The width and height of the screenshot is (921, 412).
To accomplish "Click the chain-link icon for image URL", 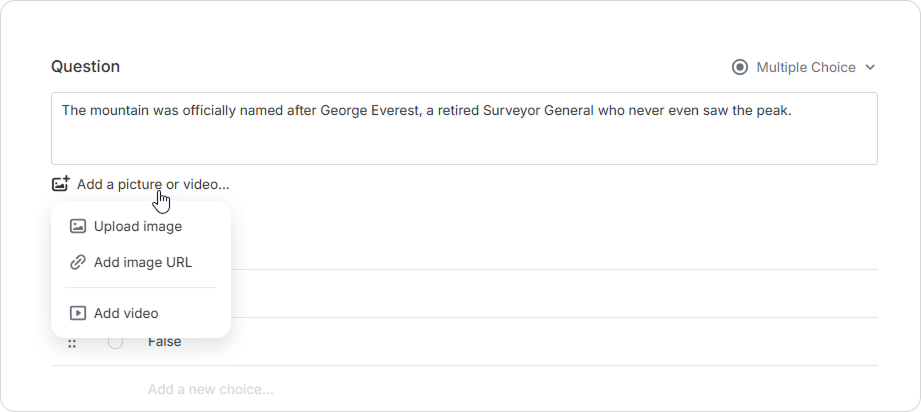I will tap(78, 262).
